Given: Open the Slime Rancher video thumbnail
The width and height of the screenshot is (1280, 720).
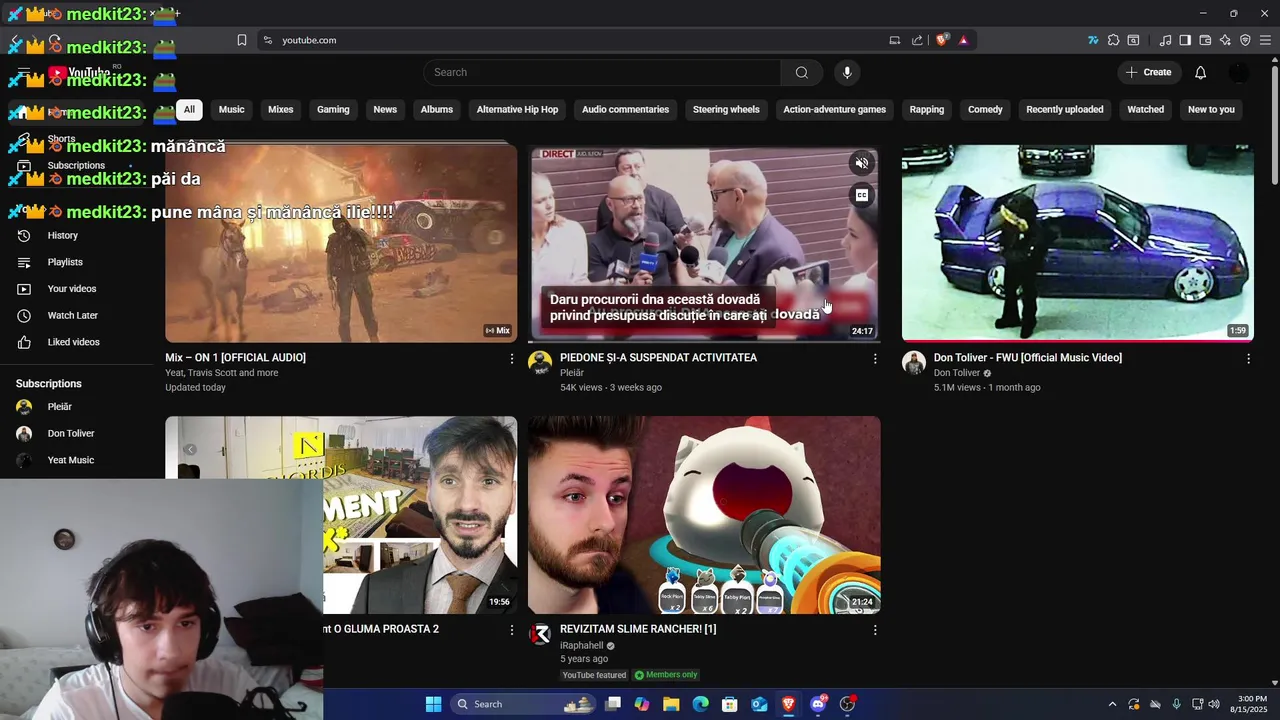Looking at the screenshot, I should [704, 515].
